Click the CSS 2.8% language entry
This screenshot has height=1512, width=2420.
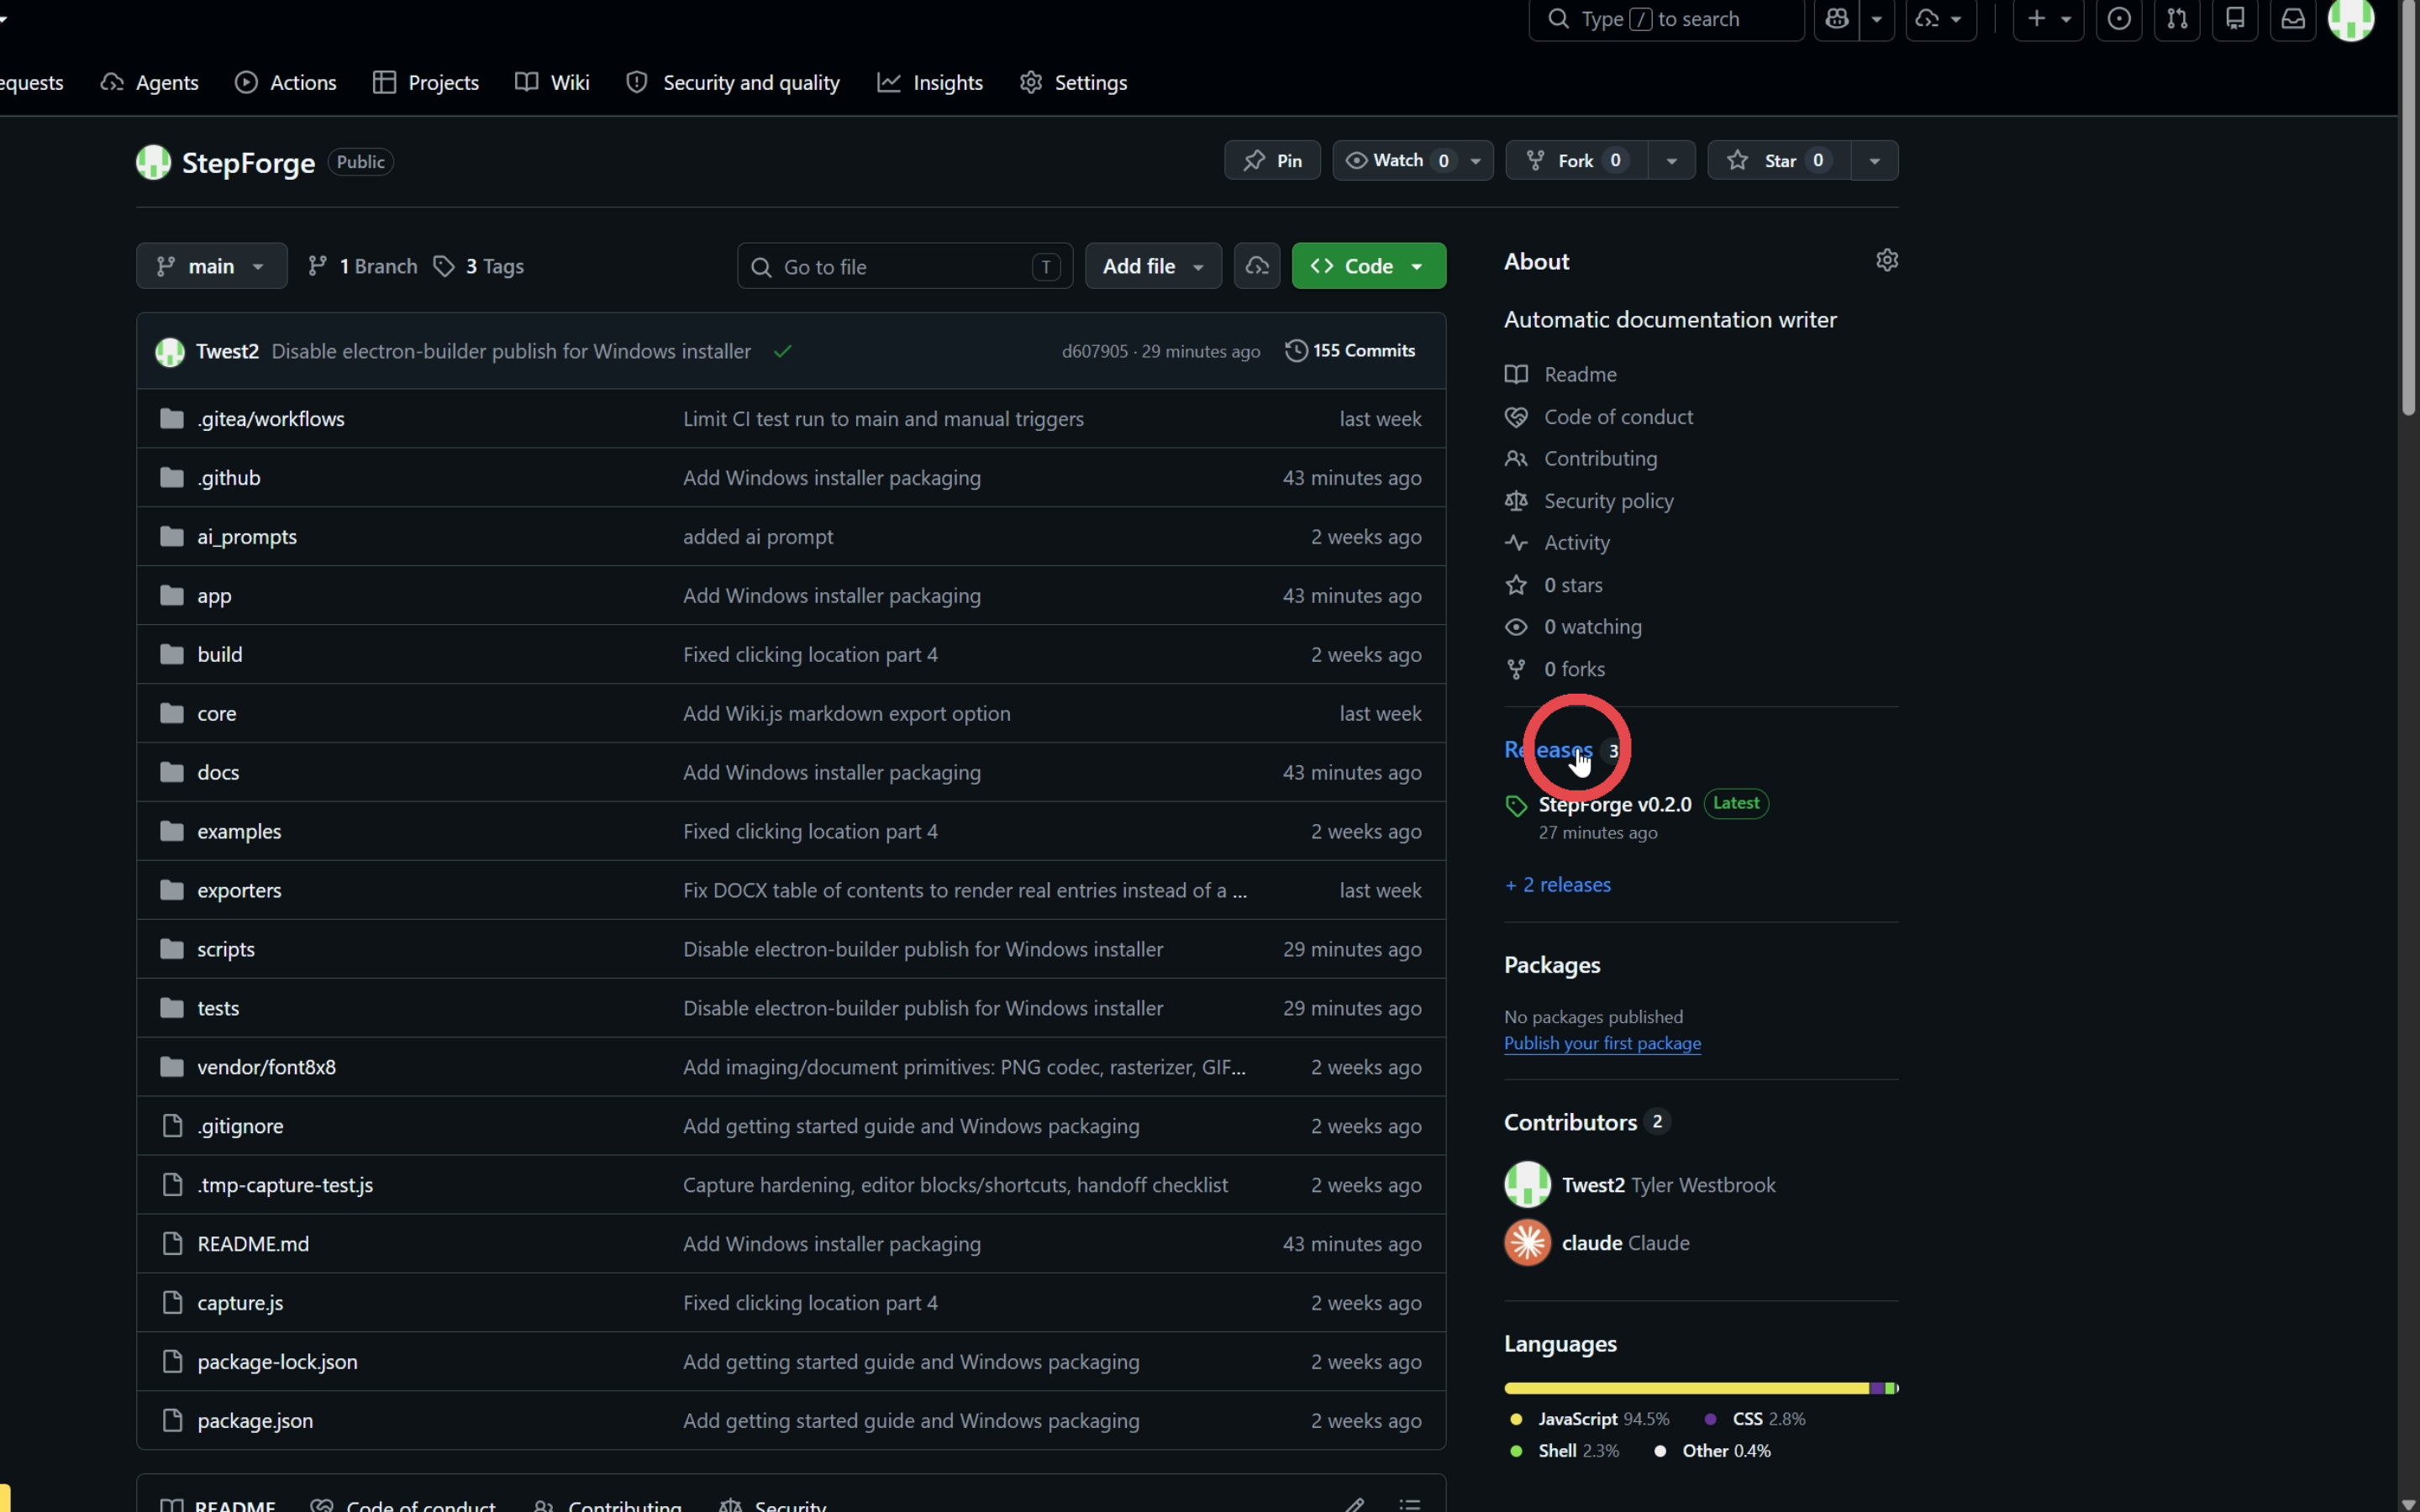pos(1756,1419)
